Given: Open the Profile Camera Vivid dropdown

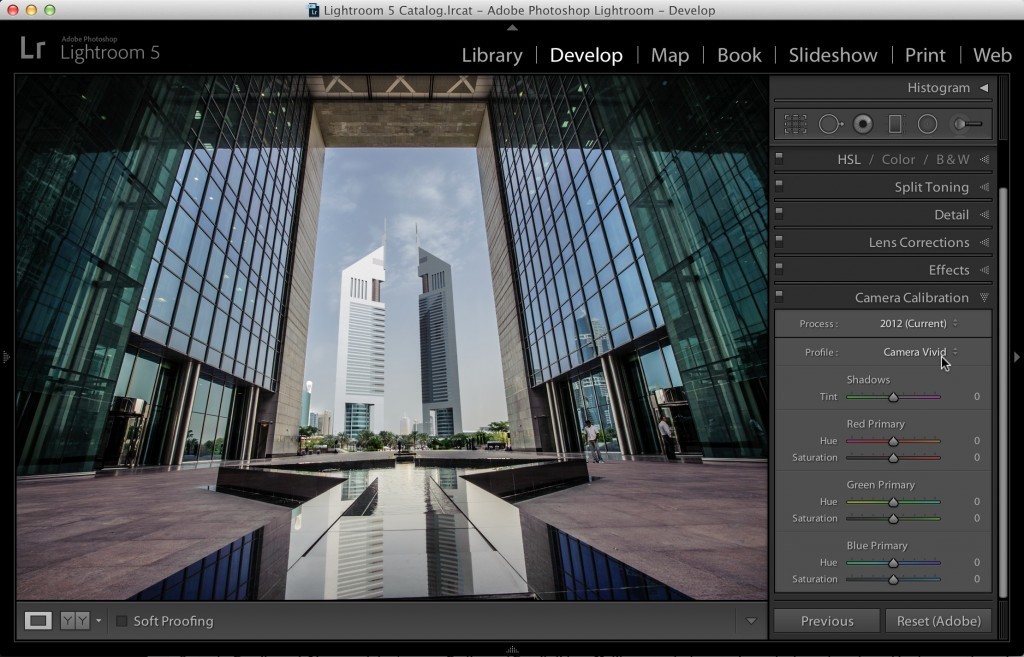Looking at the screenshot, I should point(920,352).
